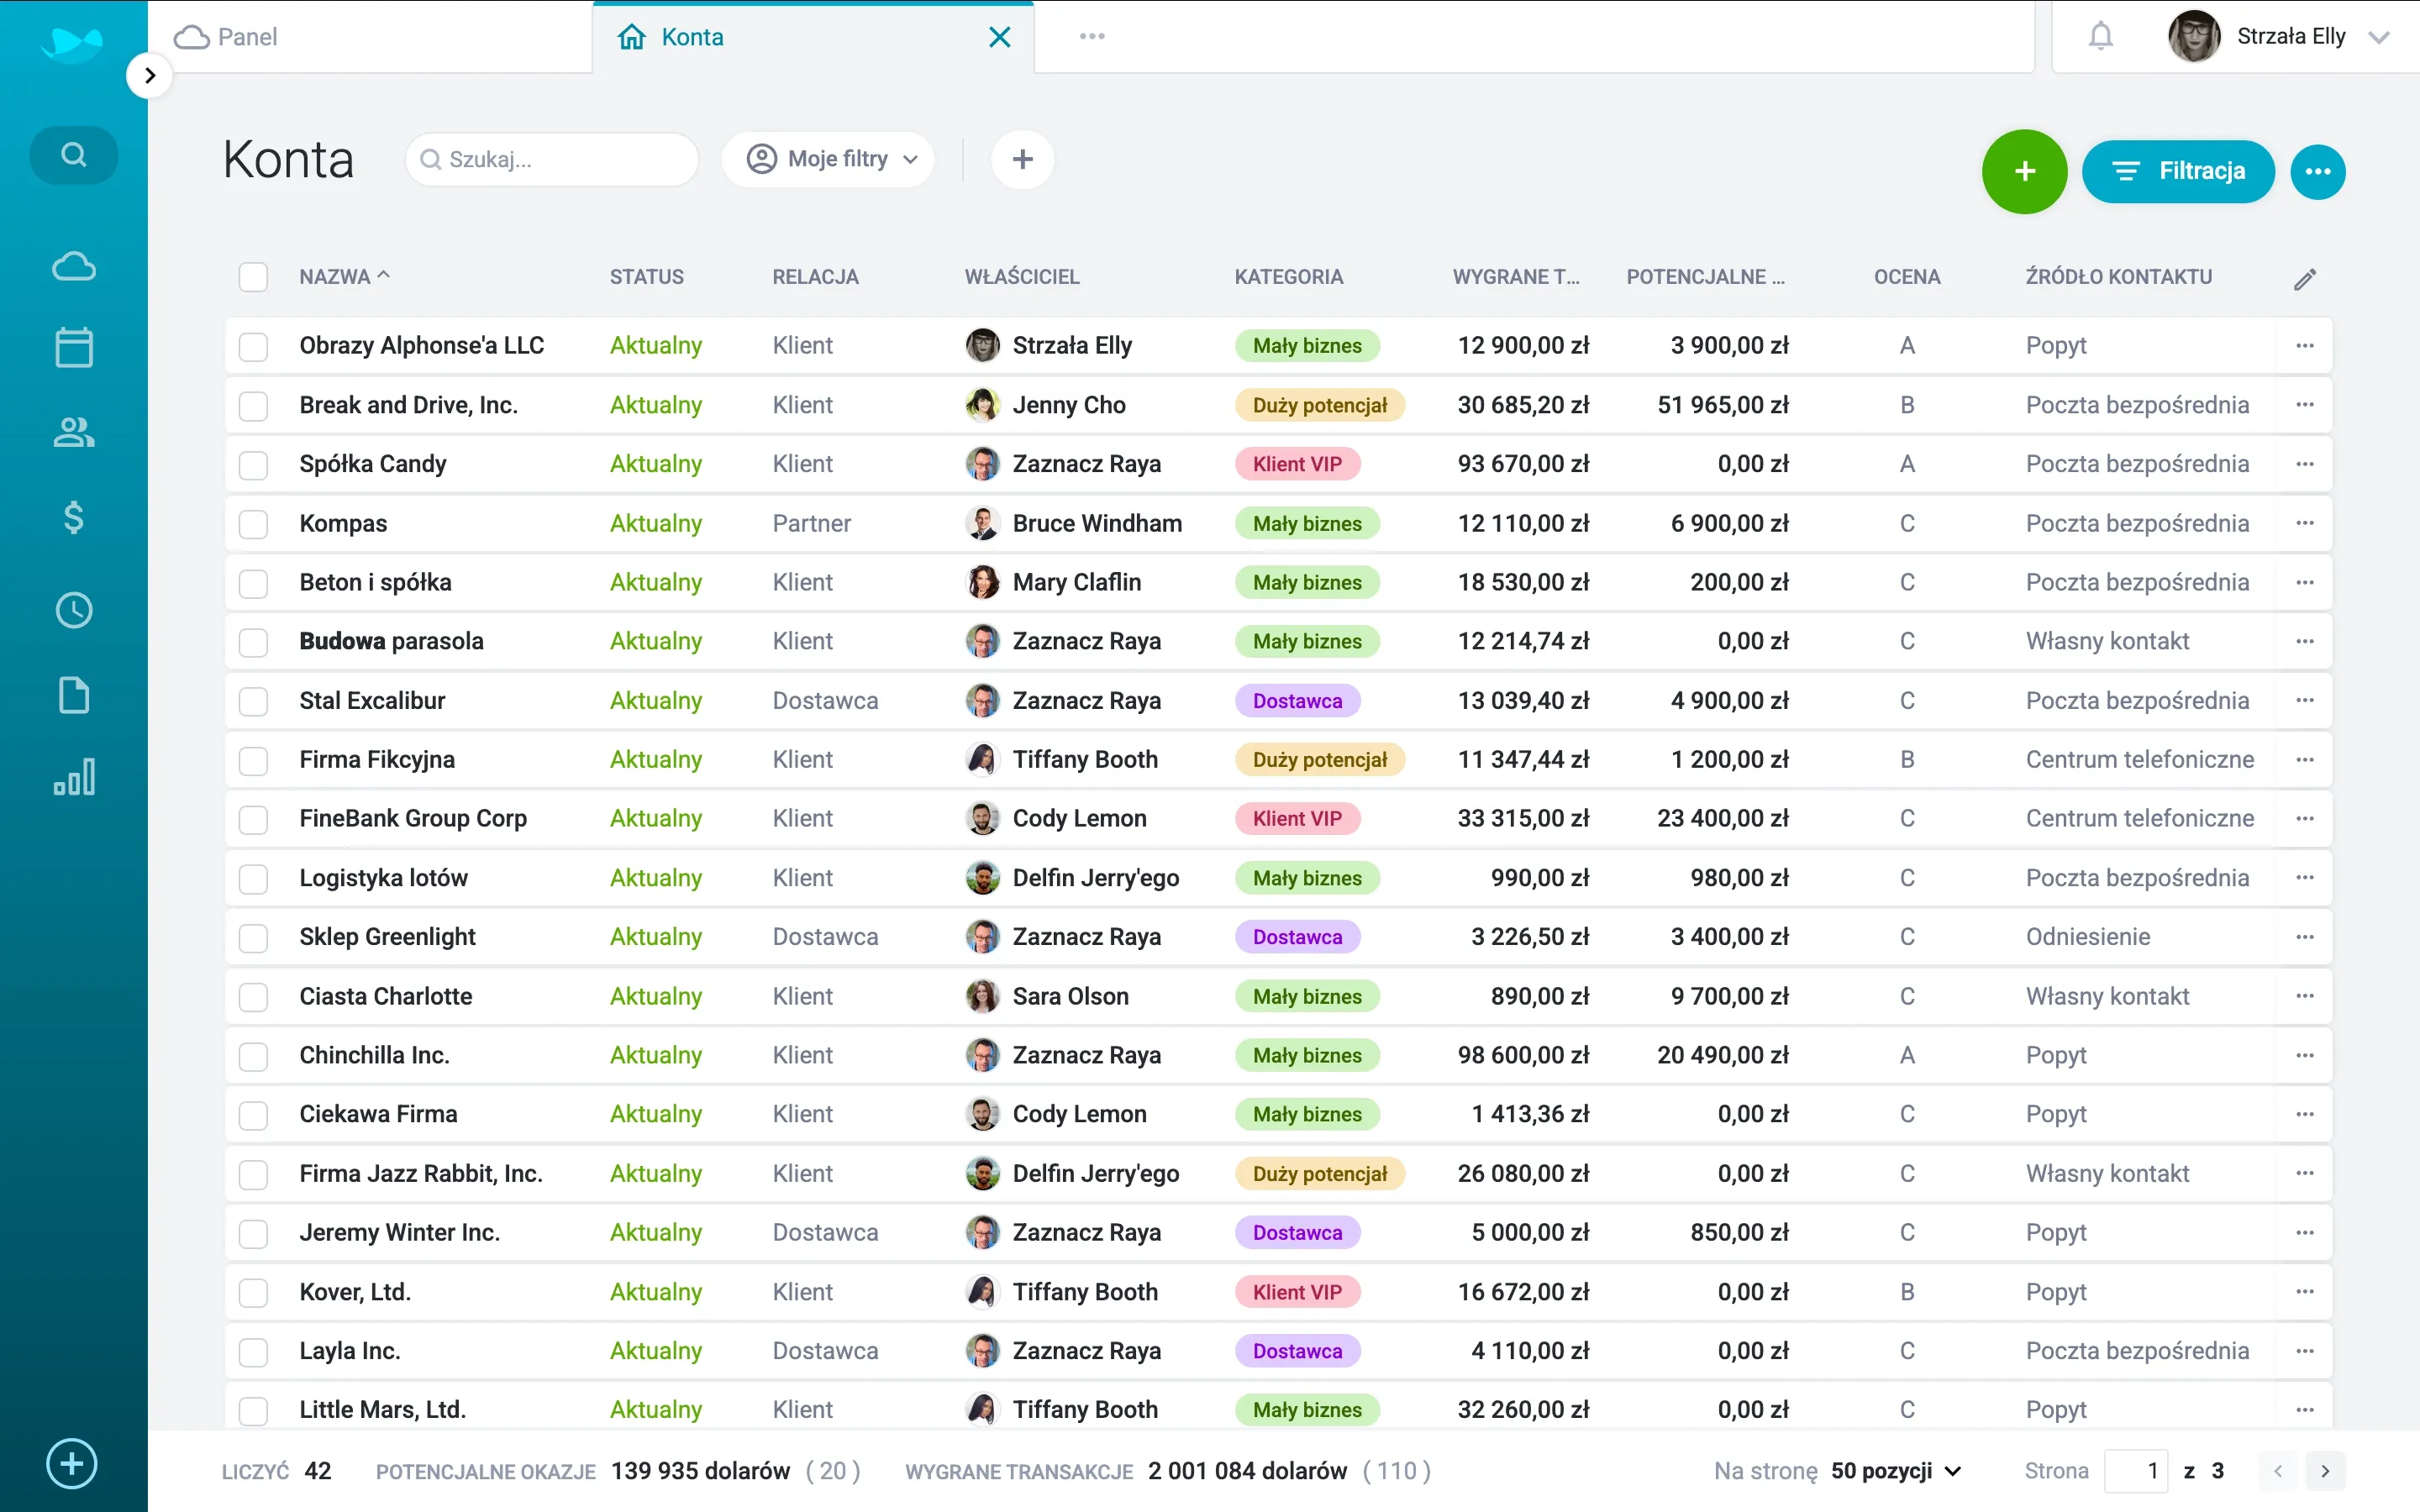Open the document icon in sidebar
2420x1512 pixels.
pyautogui.click(x=73, y=695)
